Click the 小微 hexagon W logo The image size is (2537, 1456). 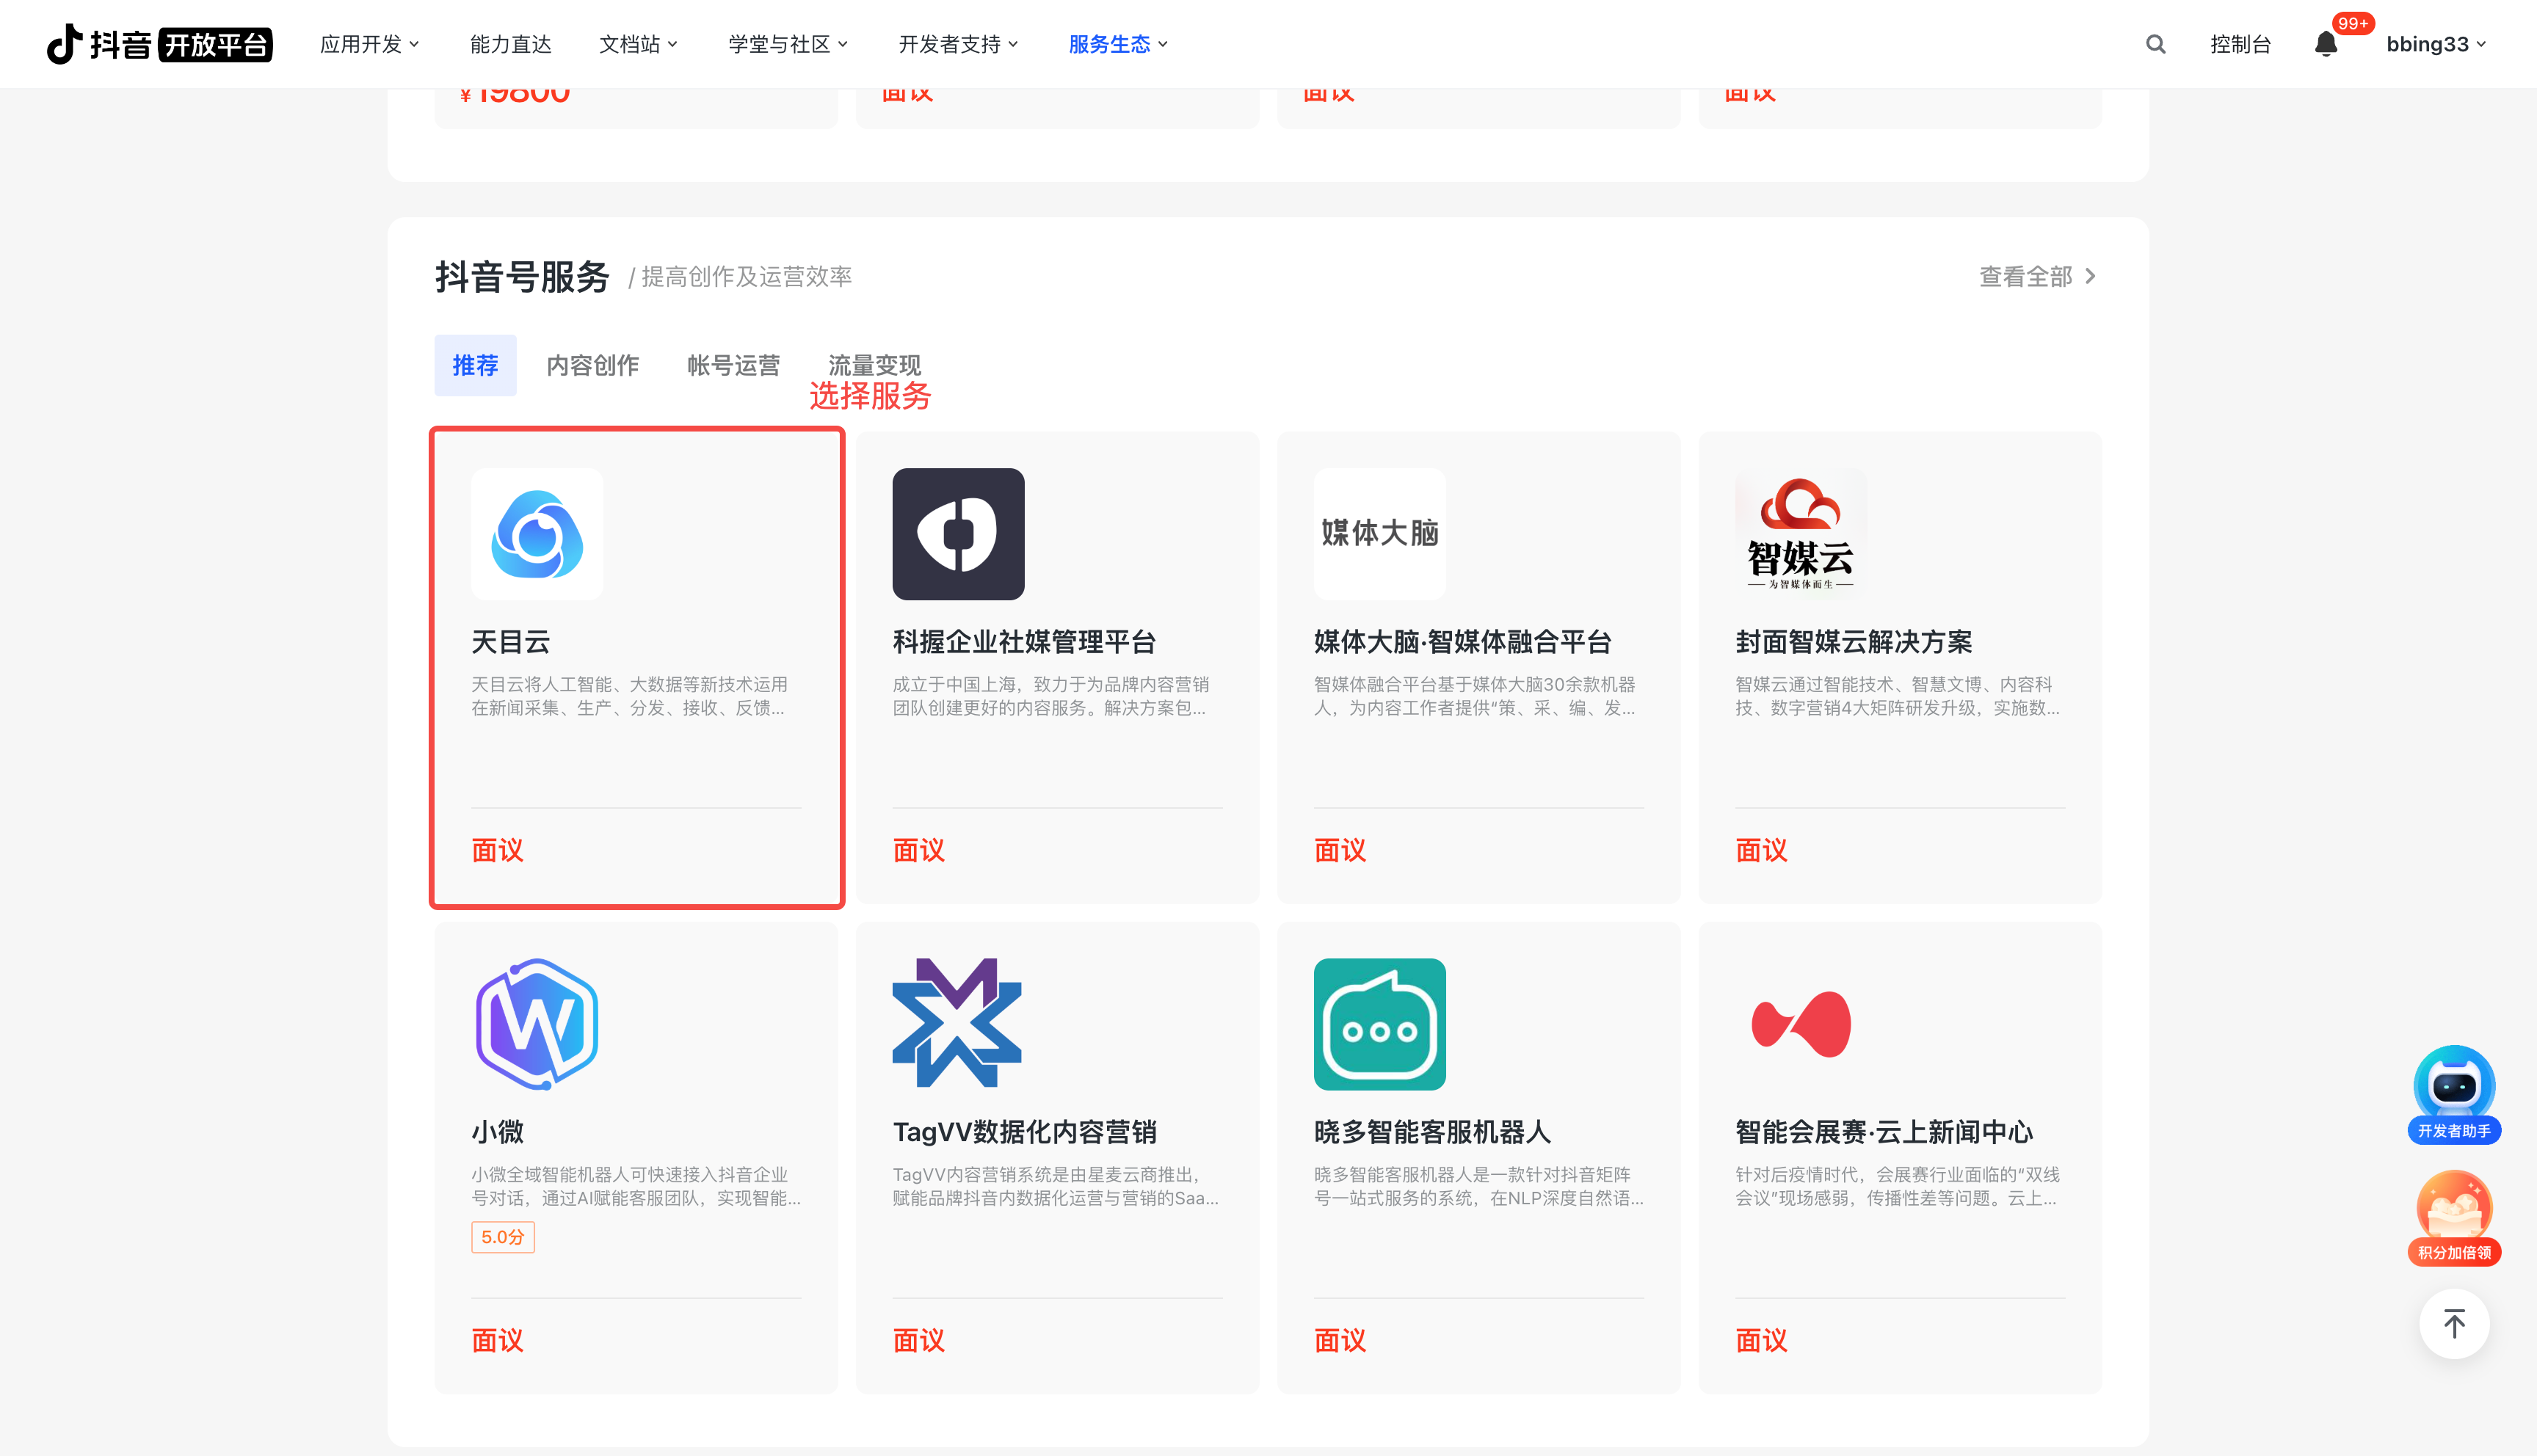[x=537, y=1024]
